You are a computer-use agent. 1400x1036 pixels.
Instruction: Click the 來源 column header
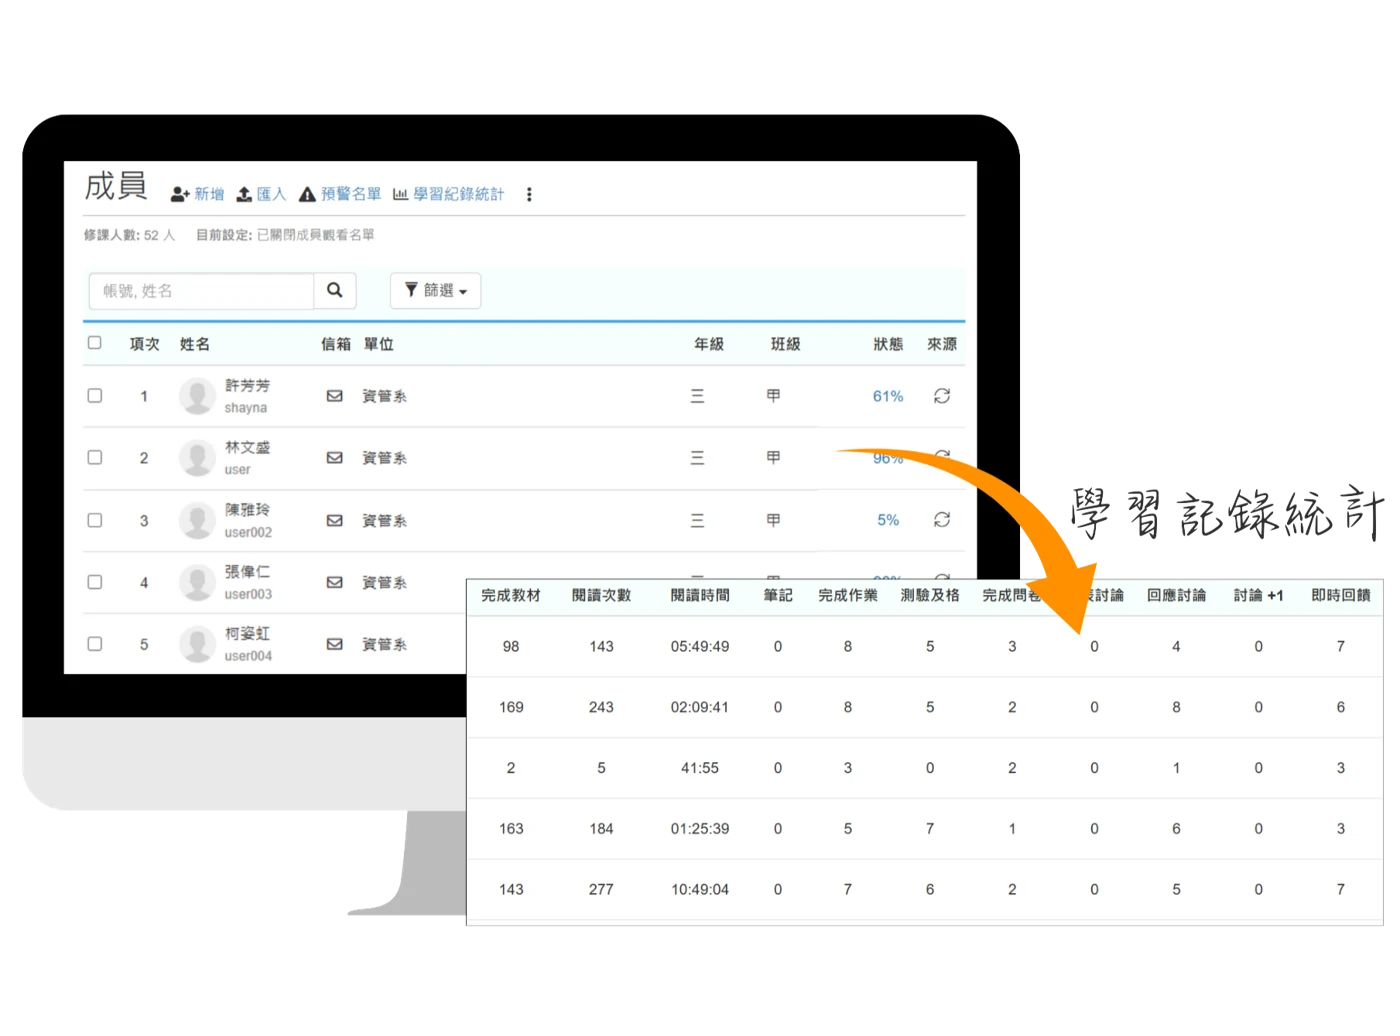click(942, 344)
